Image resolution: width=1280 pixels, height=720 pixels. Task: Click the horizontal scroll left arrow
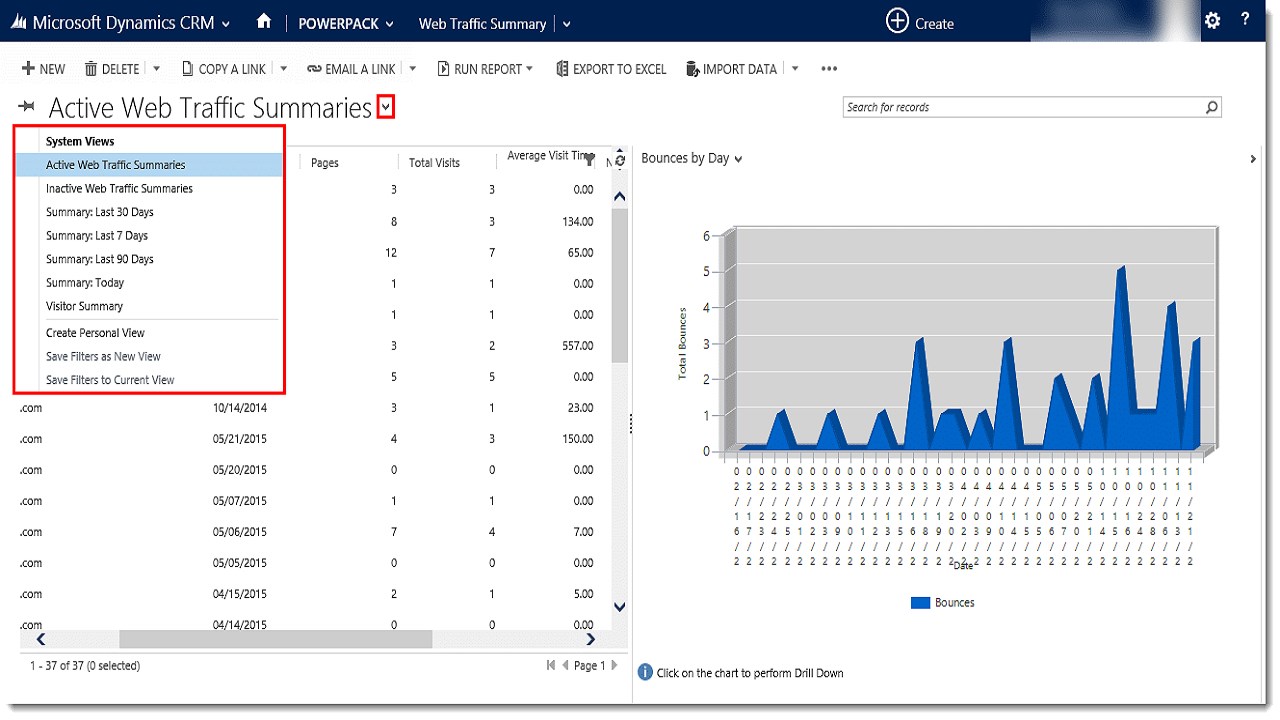pyautogui.click(x=41, y=639)
